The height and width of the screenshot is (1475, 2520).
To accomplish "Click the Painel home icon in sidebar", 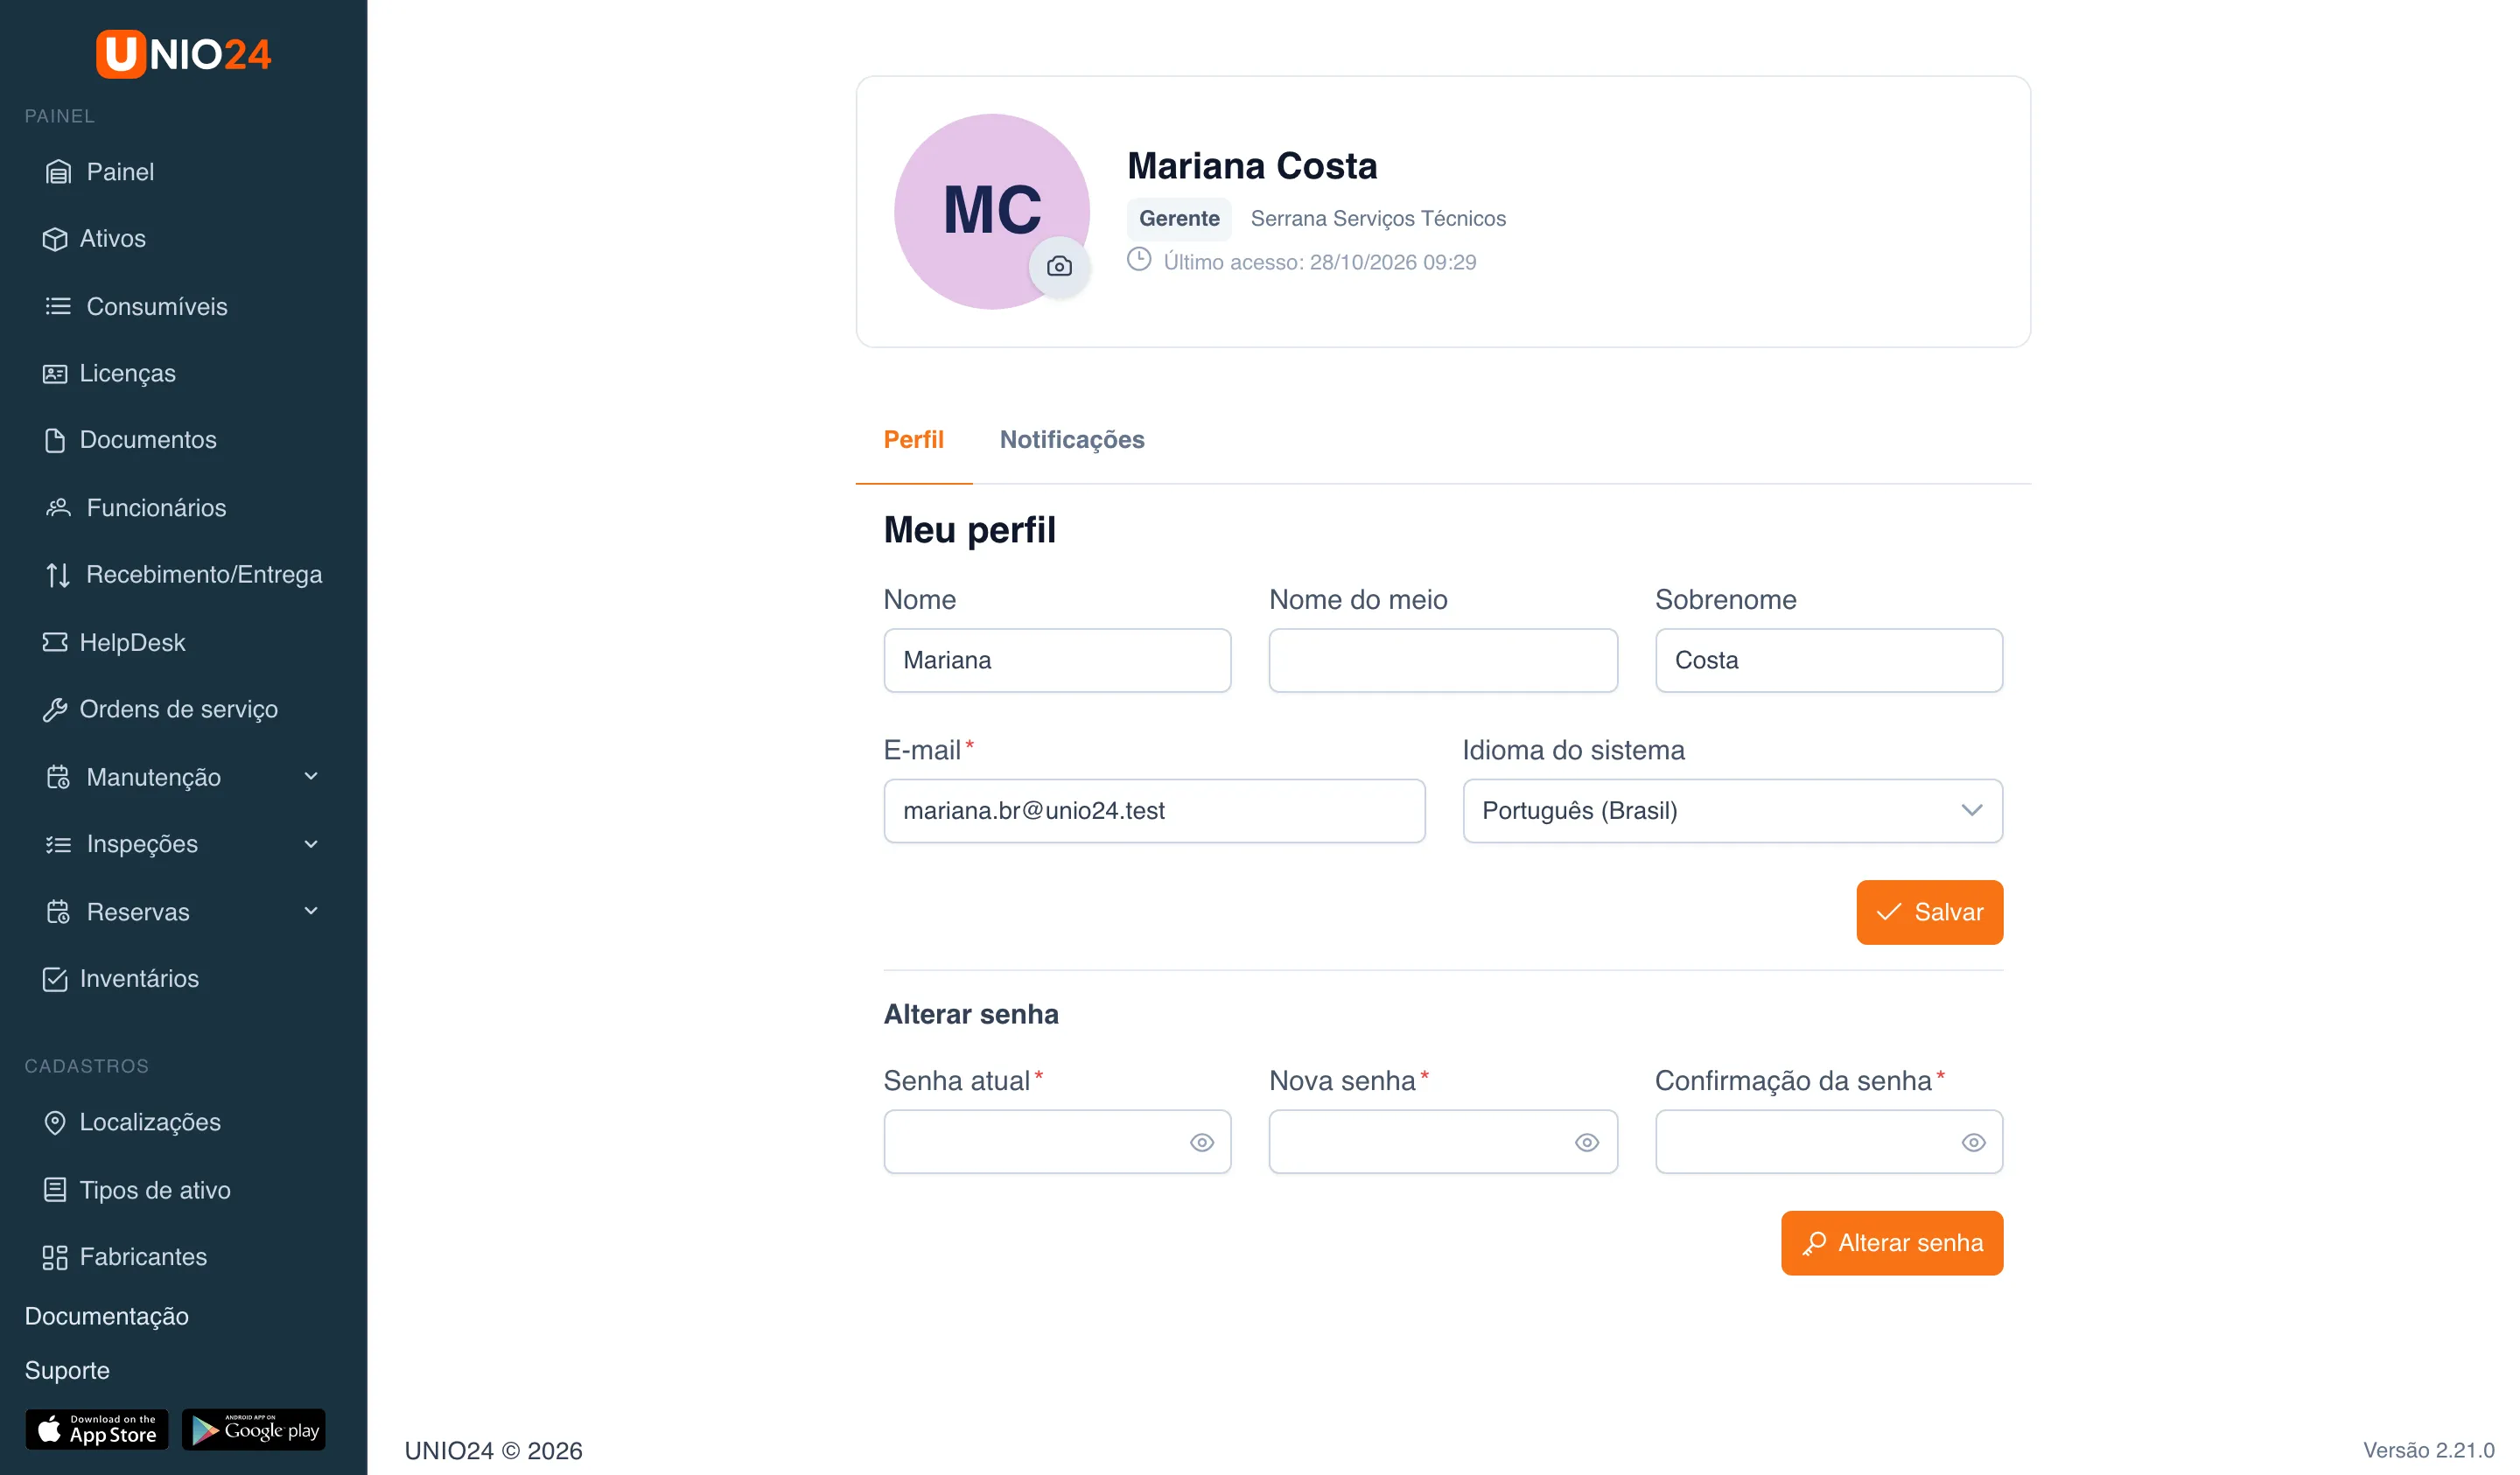I will 58,172.
